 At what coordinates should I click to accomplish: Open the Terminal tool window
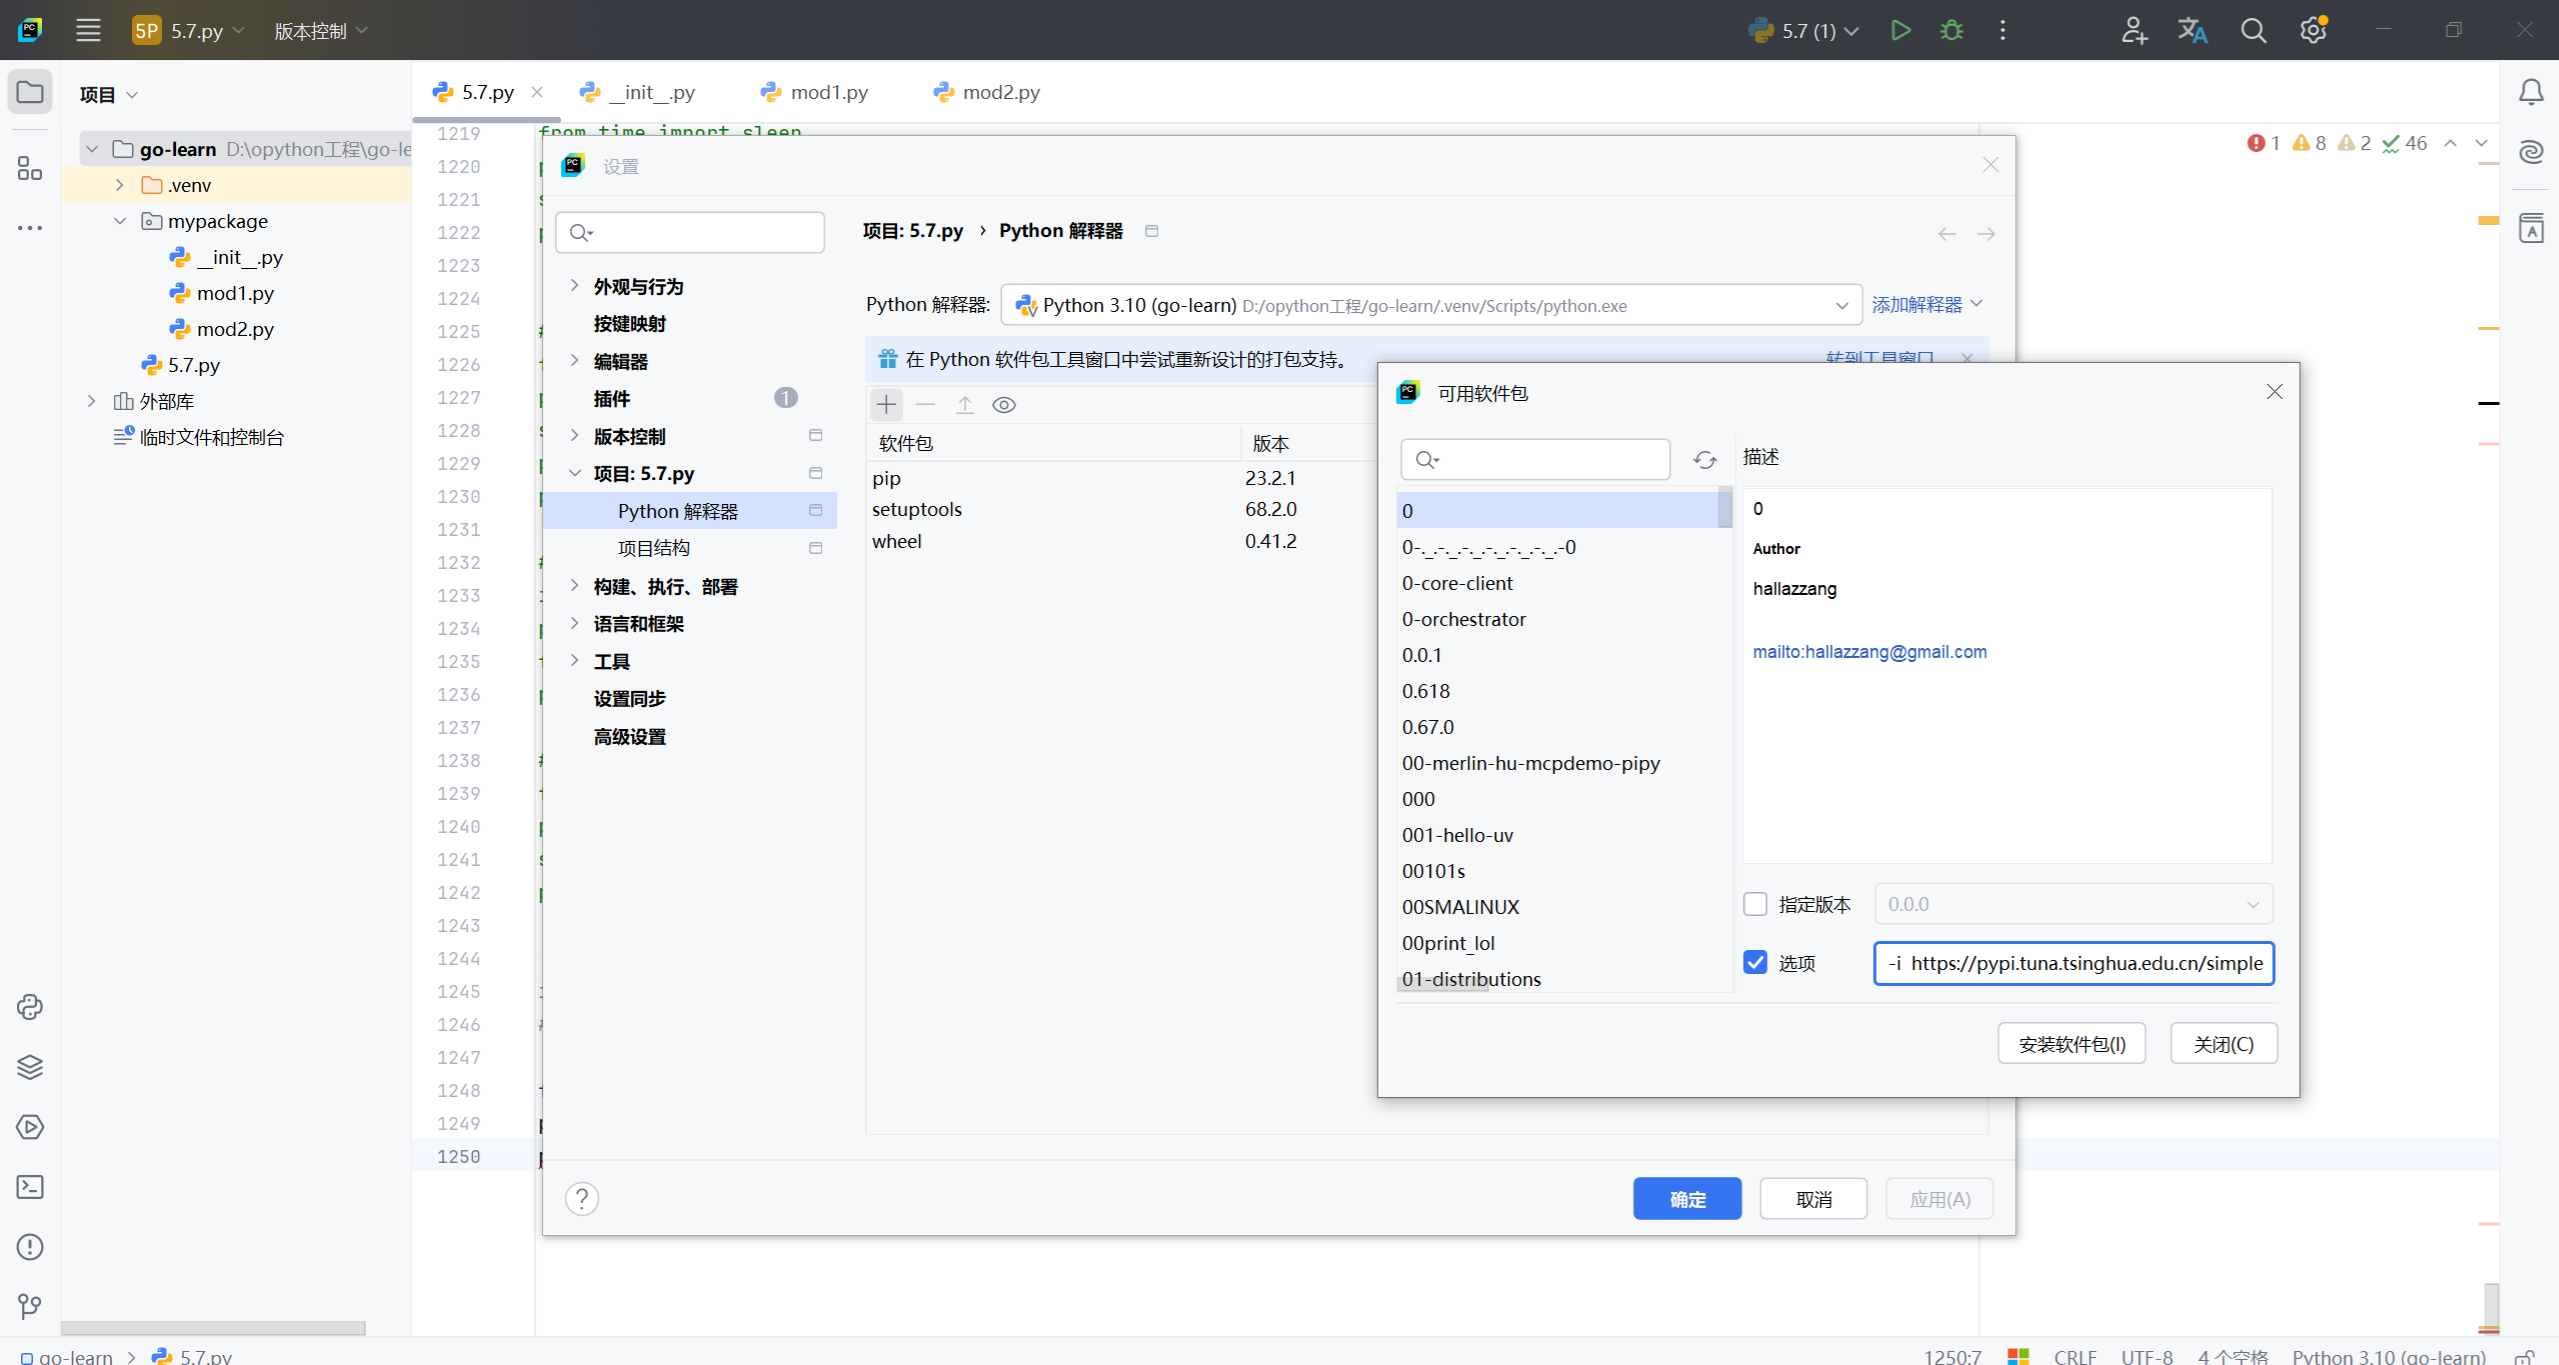pyautogui.click(x=30, y=1187)
